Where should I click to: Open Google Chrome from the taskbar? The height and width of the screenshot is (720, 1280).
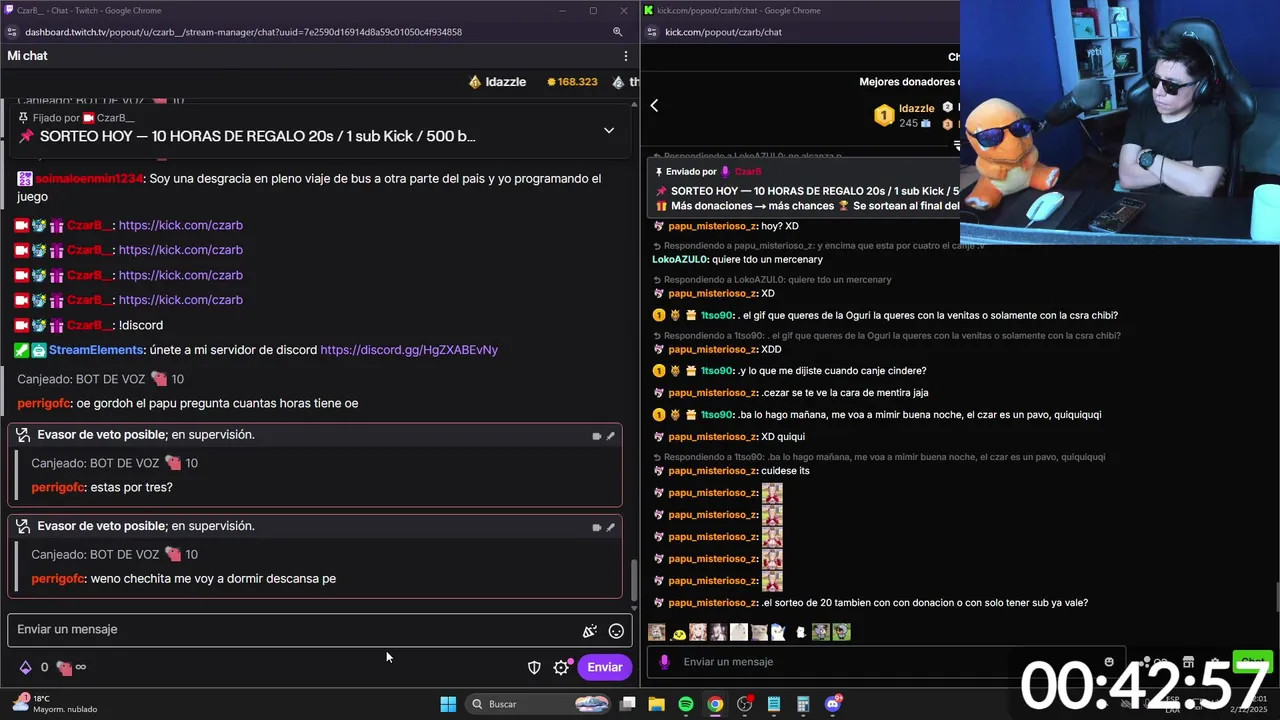click(715, 704)
